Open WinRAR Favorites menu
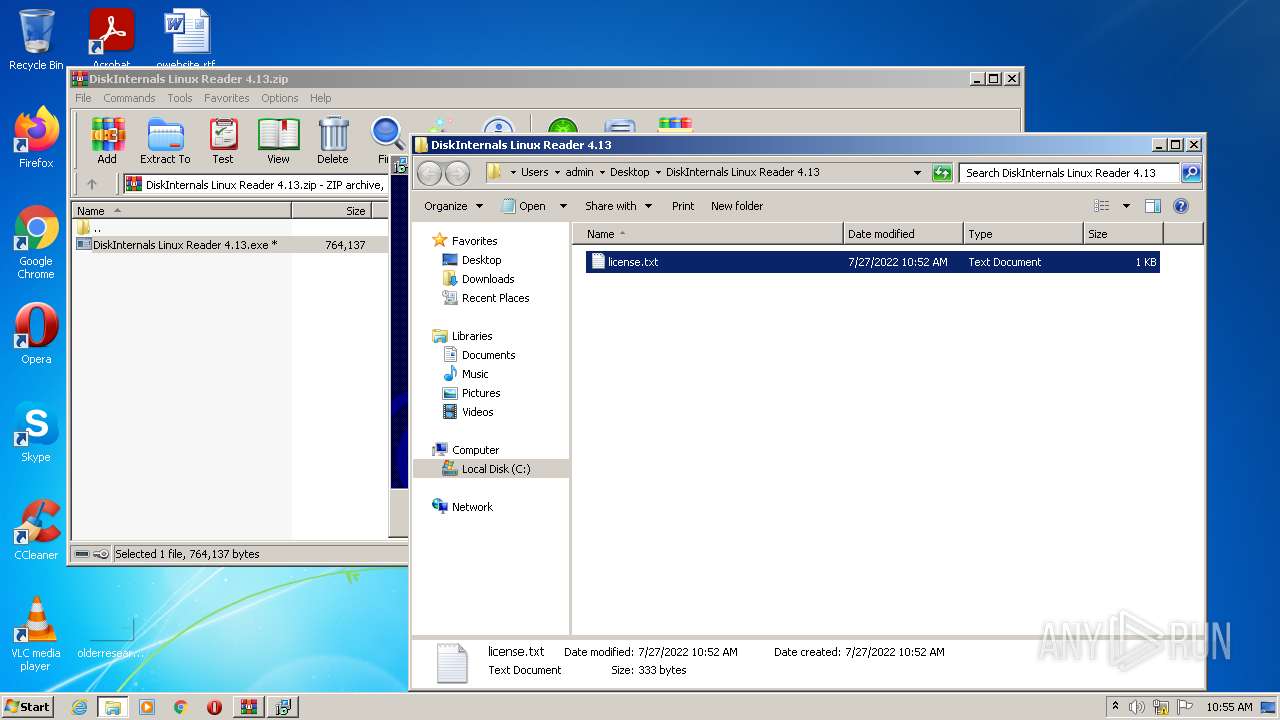This screenshot has height=720, width=1280. tap(227, 98)
